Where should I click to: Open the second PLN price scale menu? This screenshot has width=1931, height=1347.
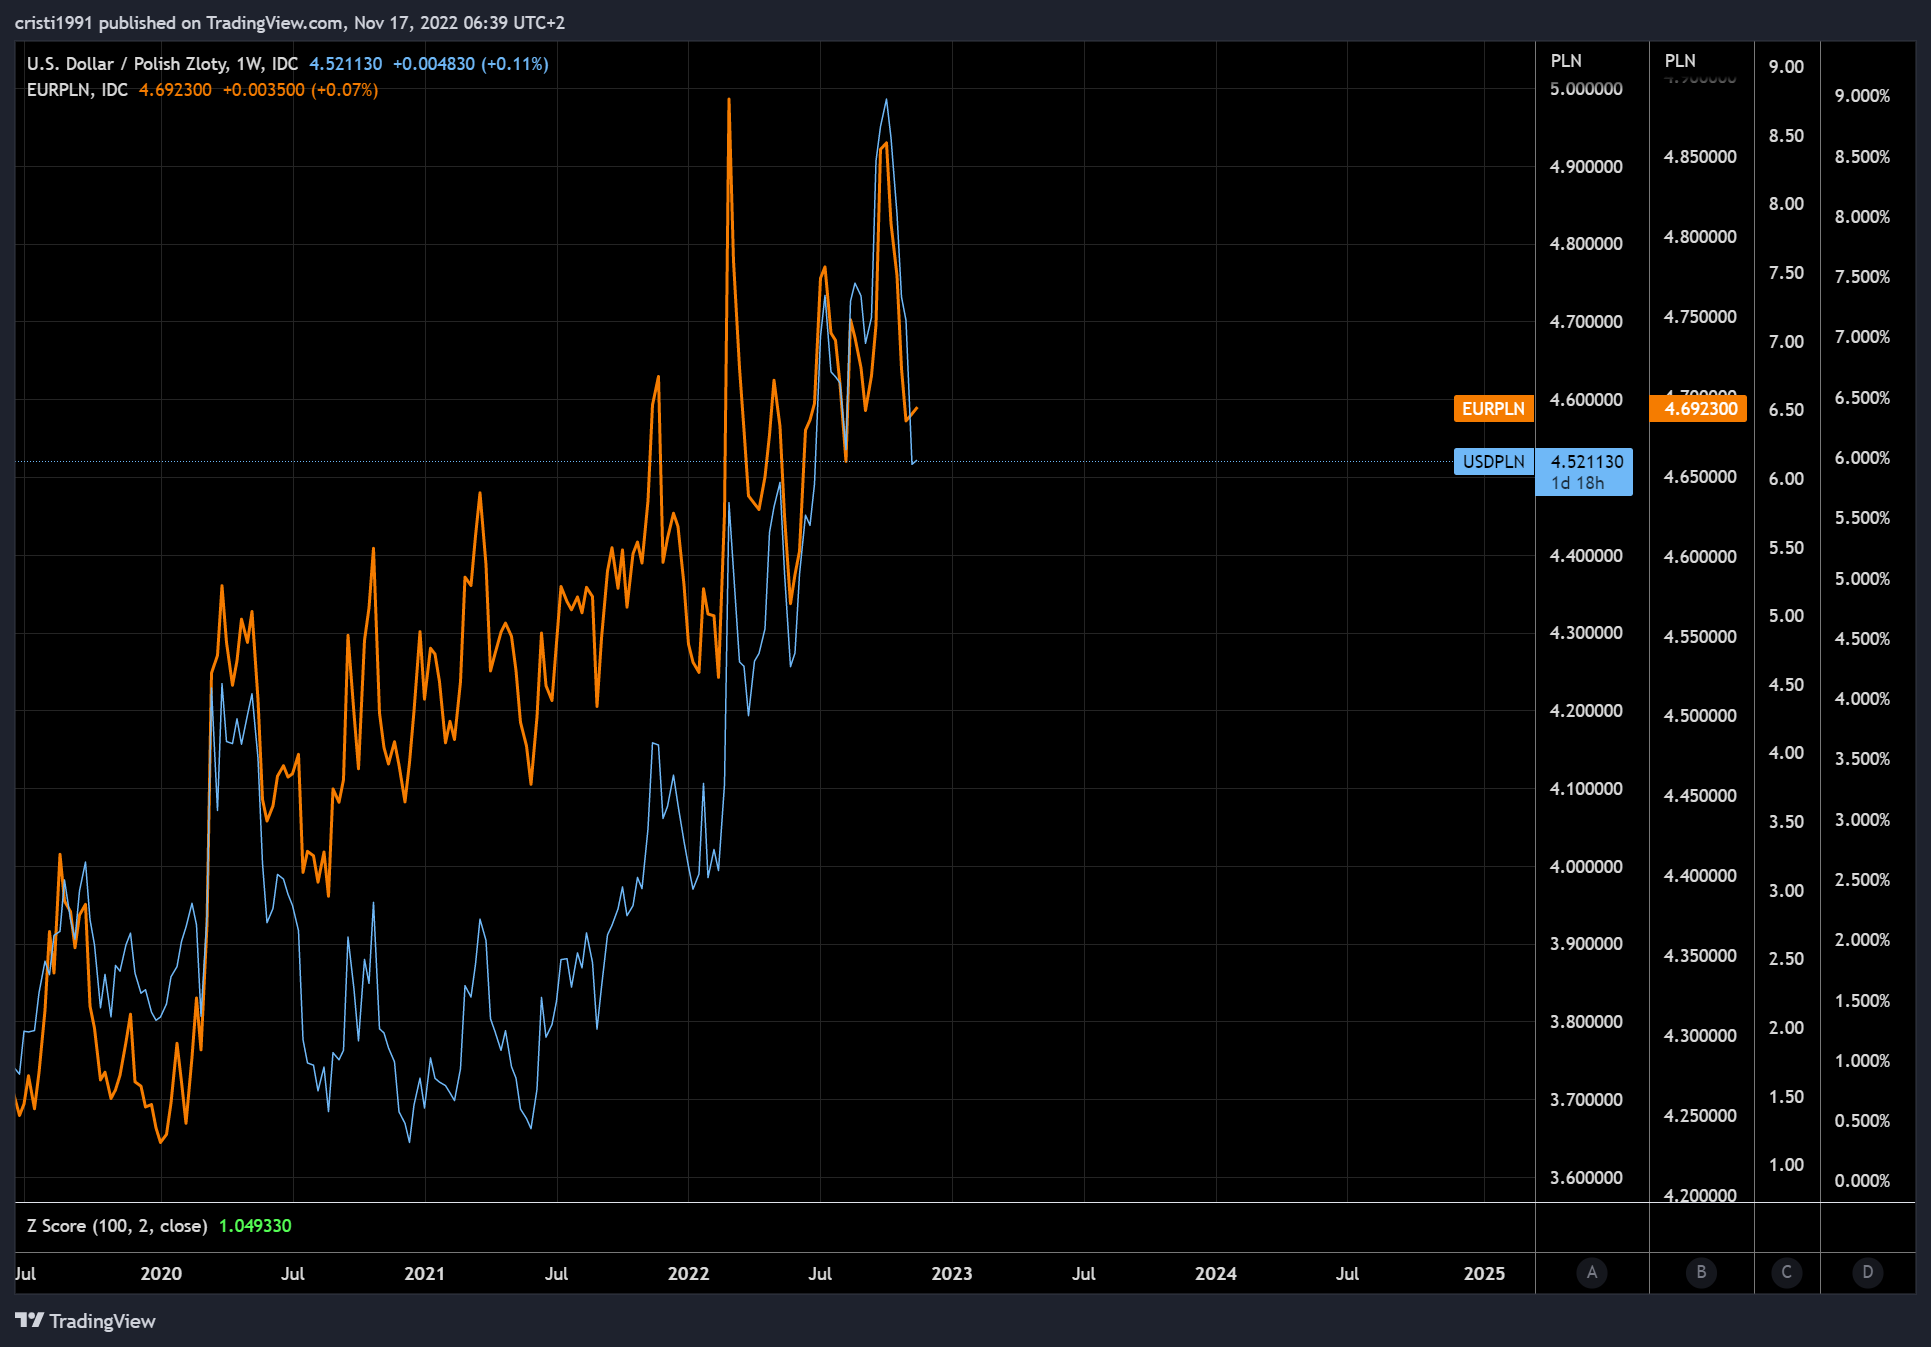[x=1679, y=60]
